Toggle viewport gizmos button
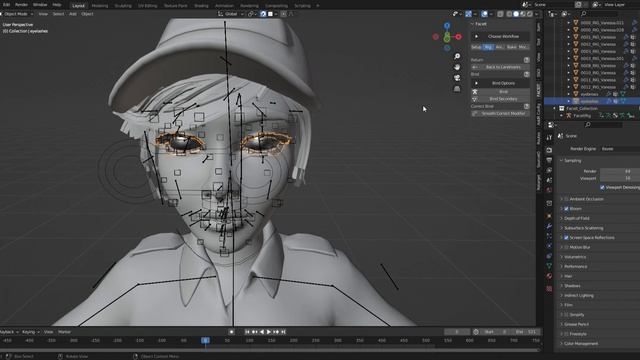The width and height of the screenshot is (640, 360). [468, 14]
